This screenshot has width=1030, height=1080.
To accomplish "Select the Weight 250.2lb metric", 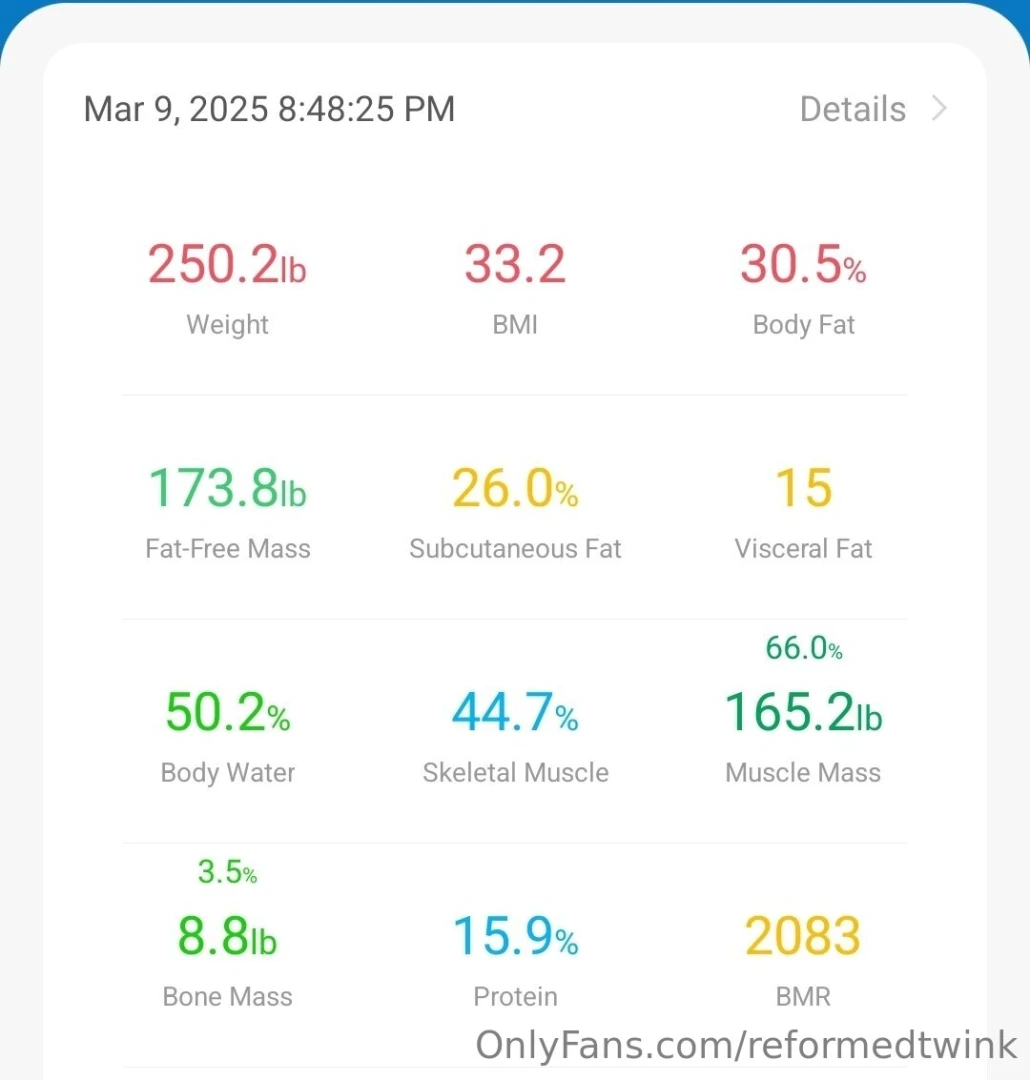I will click(x=227, y=265).
